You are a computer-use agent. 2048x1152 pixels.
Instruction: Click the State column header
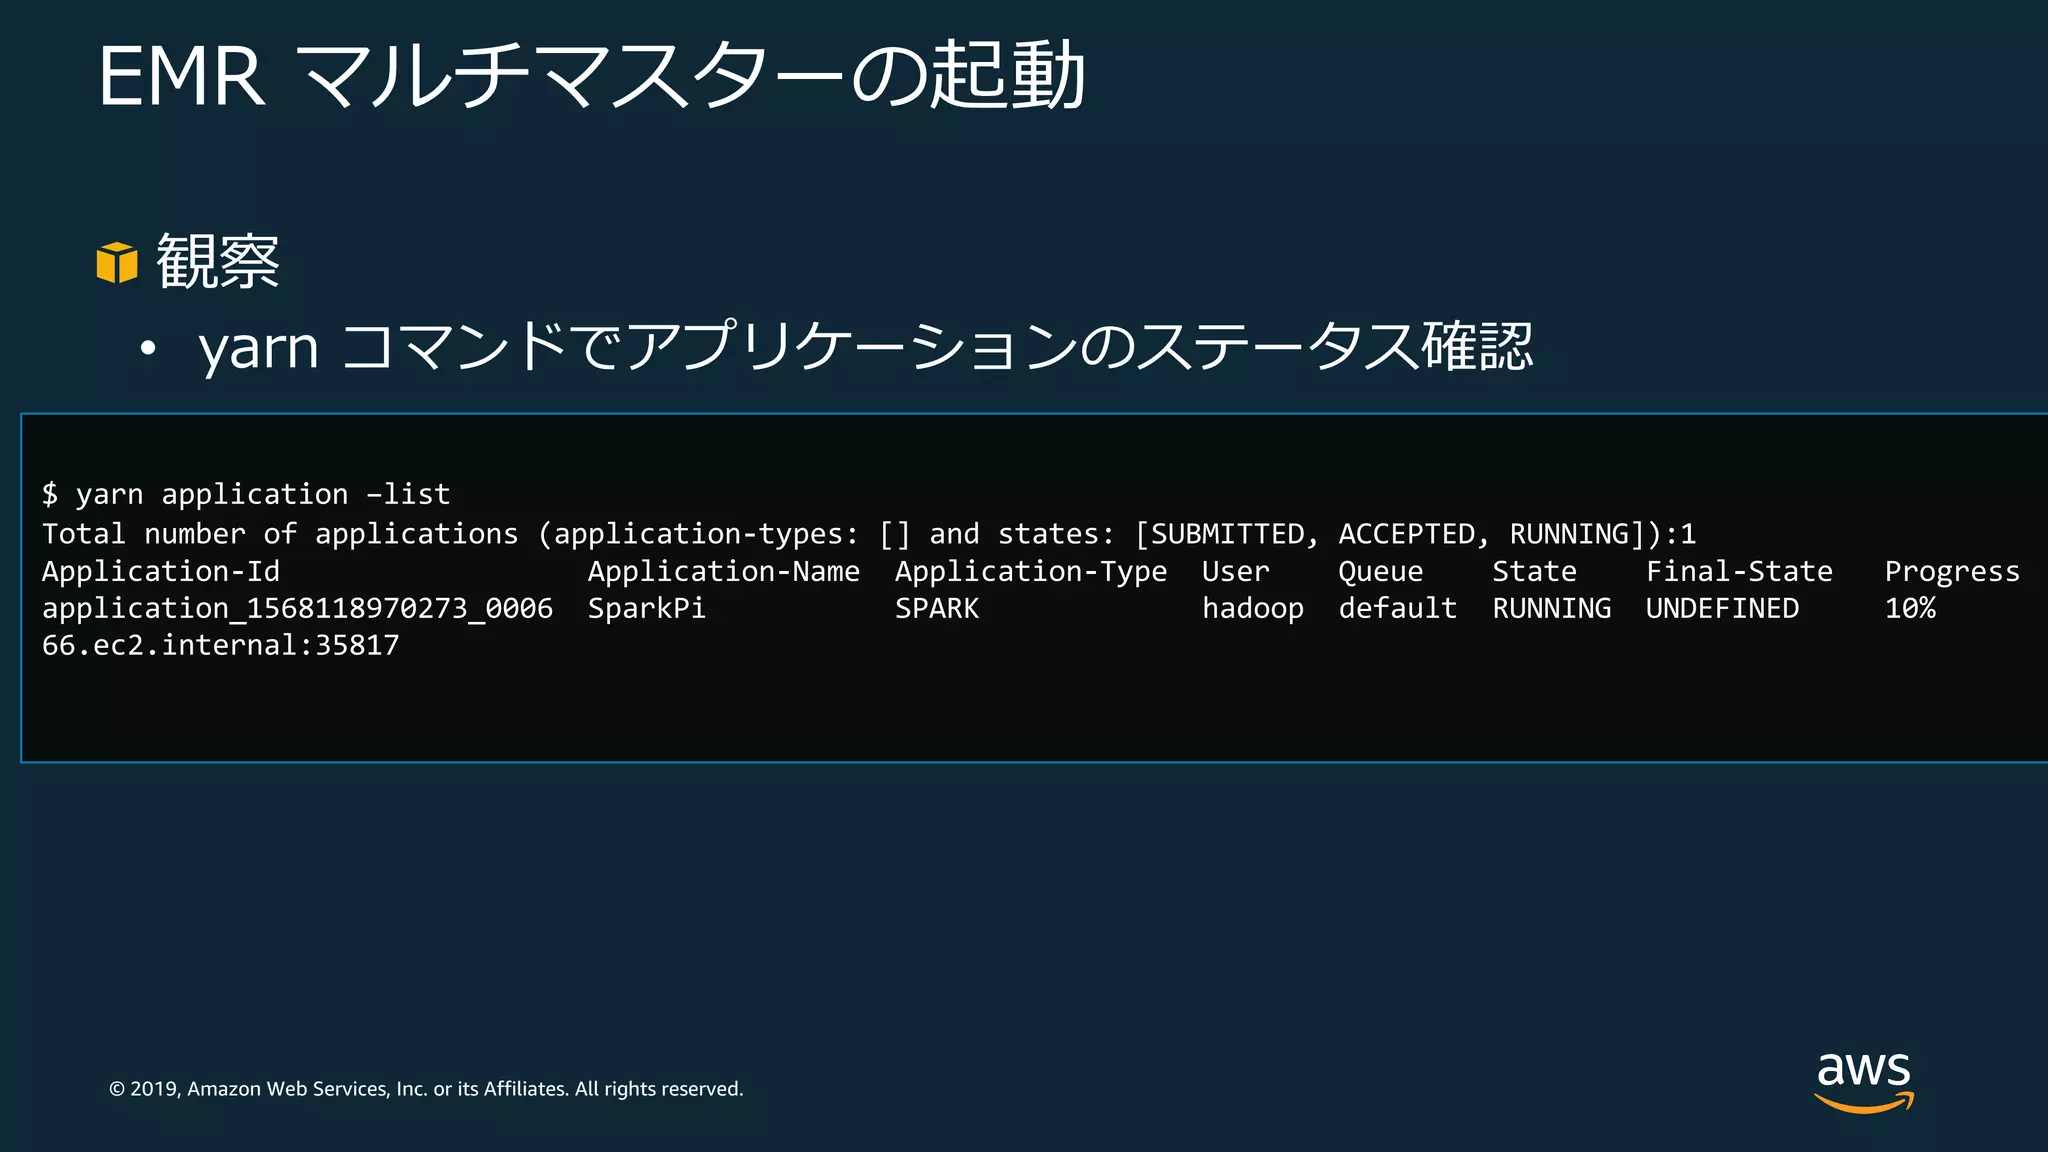(1534, 571)
